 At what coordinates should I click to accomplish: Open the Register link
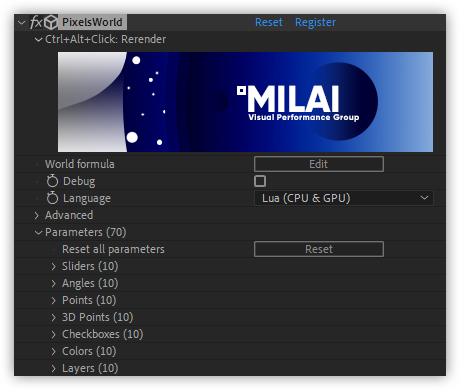pos(315,22)
